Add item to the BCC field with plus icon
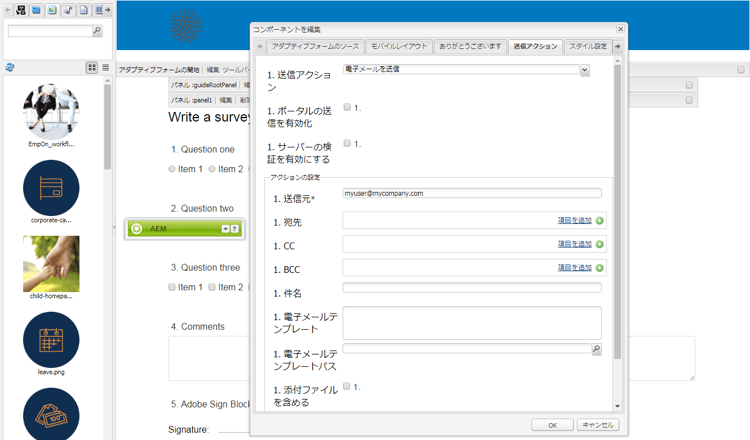This screenshot has width=750, height=440. point(599,268)
